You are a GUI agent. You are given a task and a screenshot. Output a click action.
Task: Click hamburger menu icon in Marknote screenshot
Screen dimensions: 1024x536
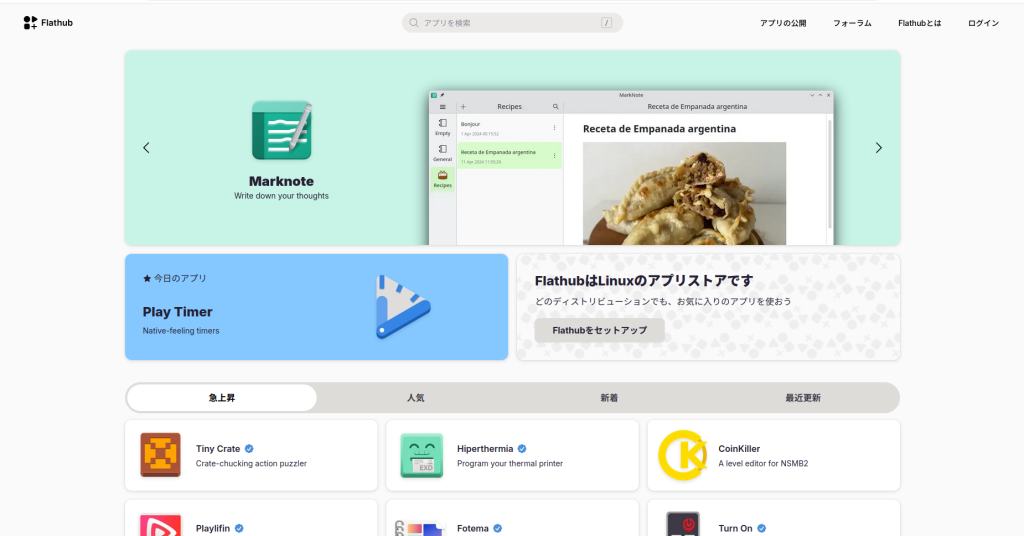coord(442,106)
